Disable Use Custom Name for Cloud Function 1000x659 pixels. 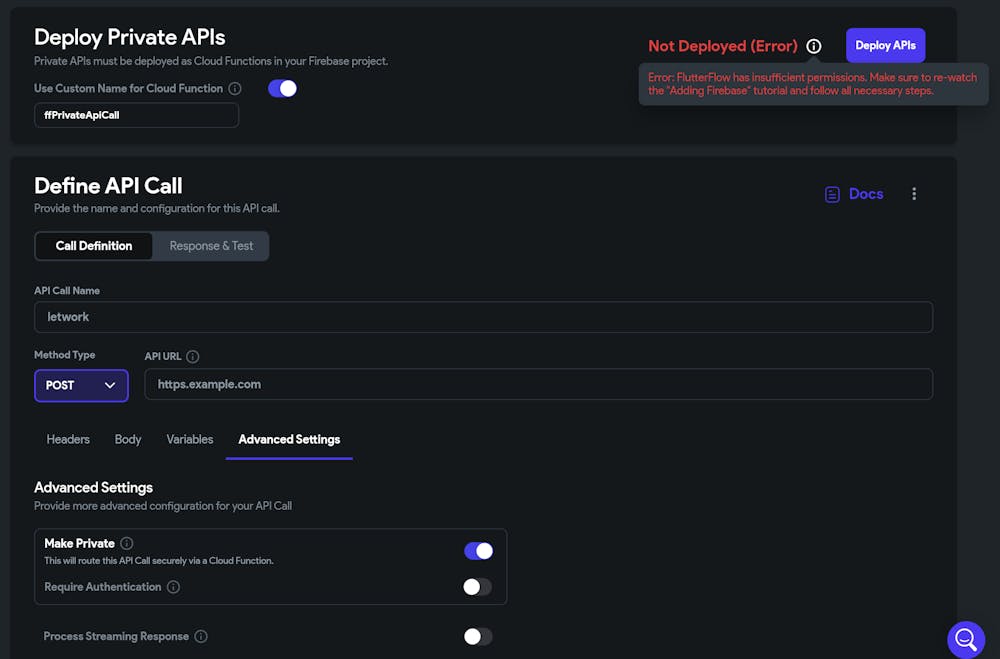[x=283, y=89]
